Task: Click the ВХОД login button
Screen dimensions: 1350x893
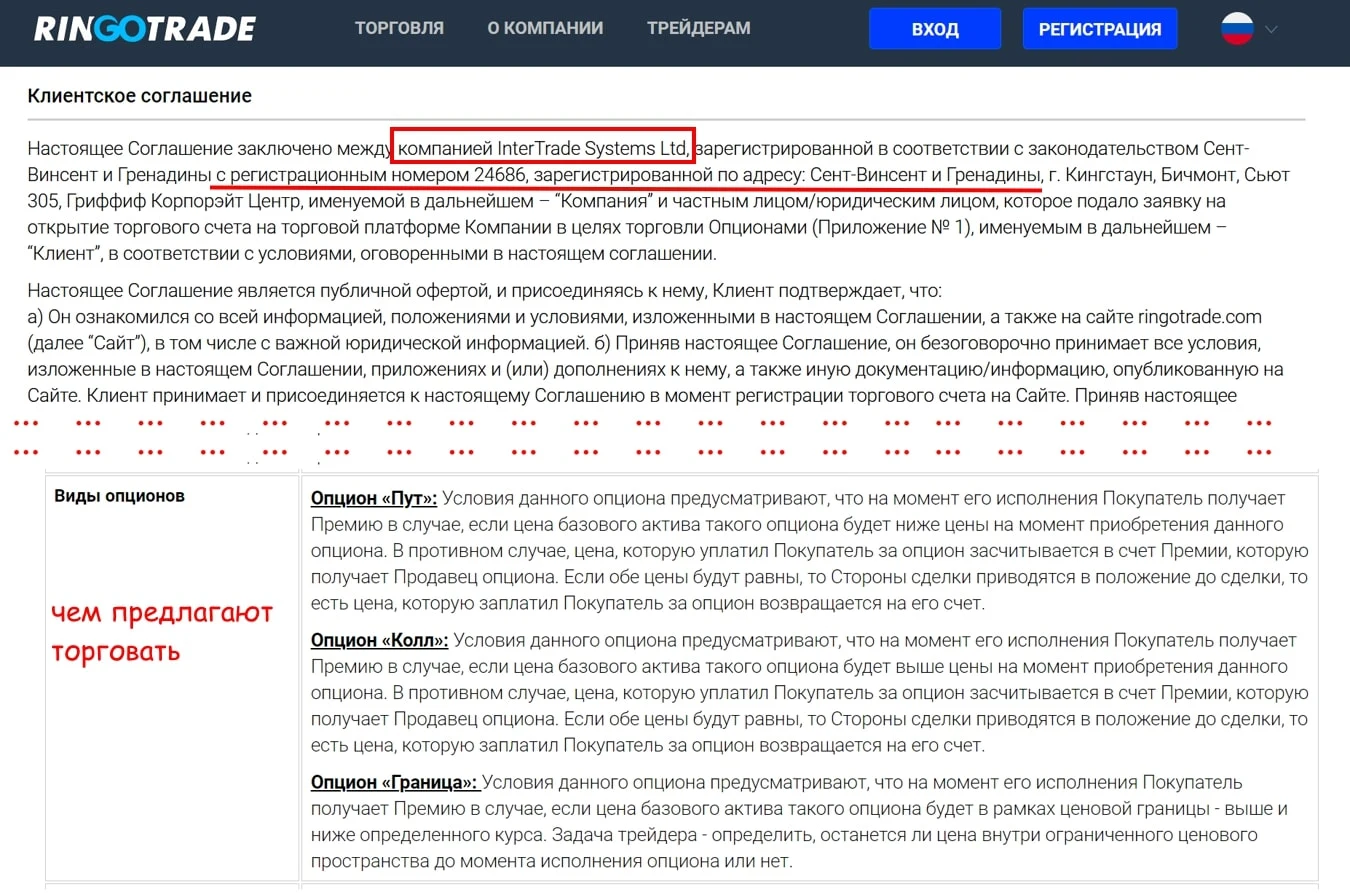Action: pos(935,29)
